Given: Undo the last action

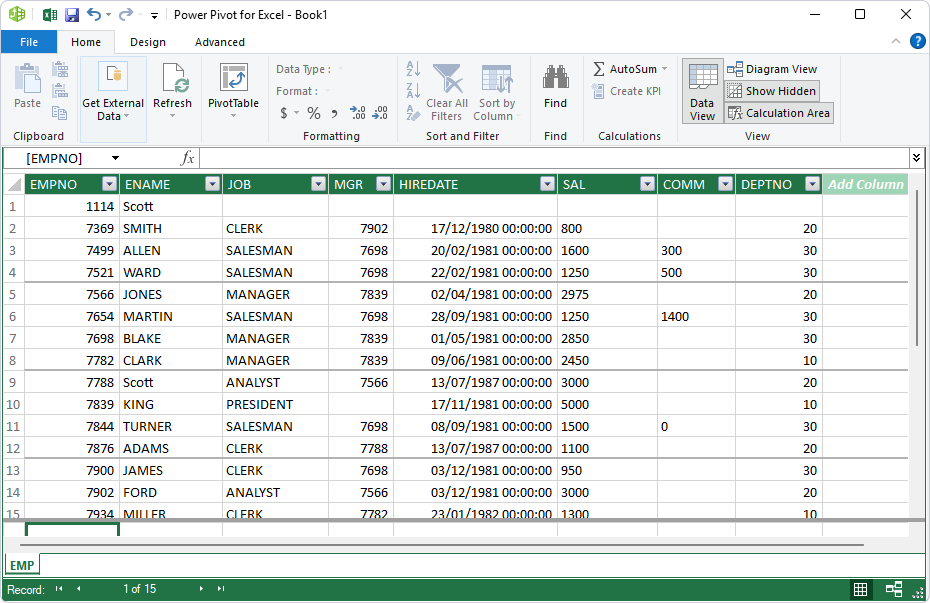Looking at the screenshot, I should click(94, 14).
